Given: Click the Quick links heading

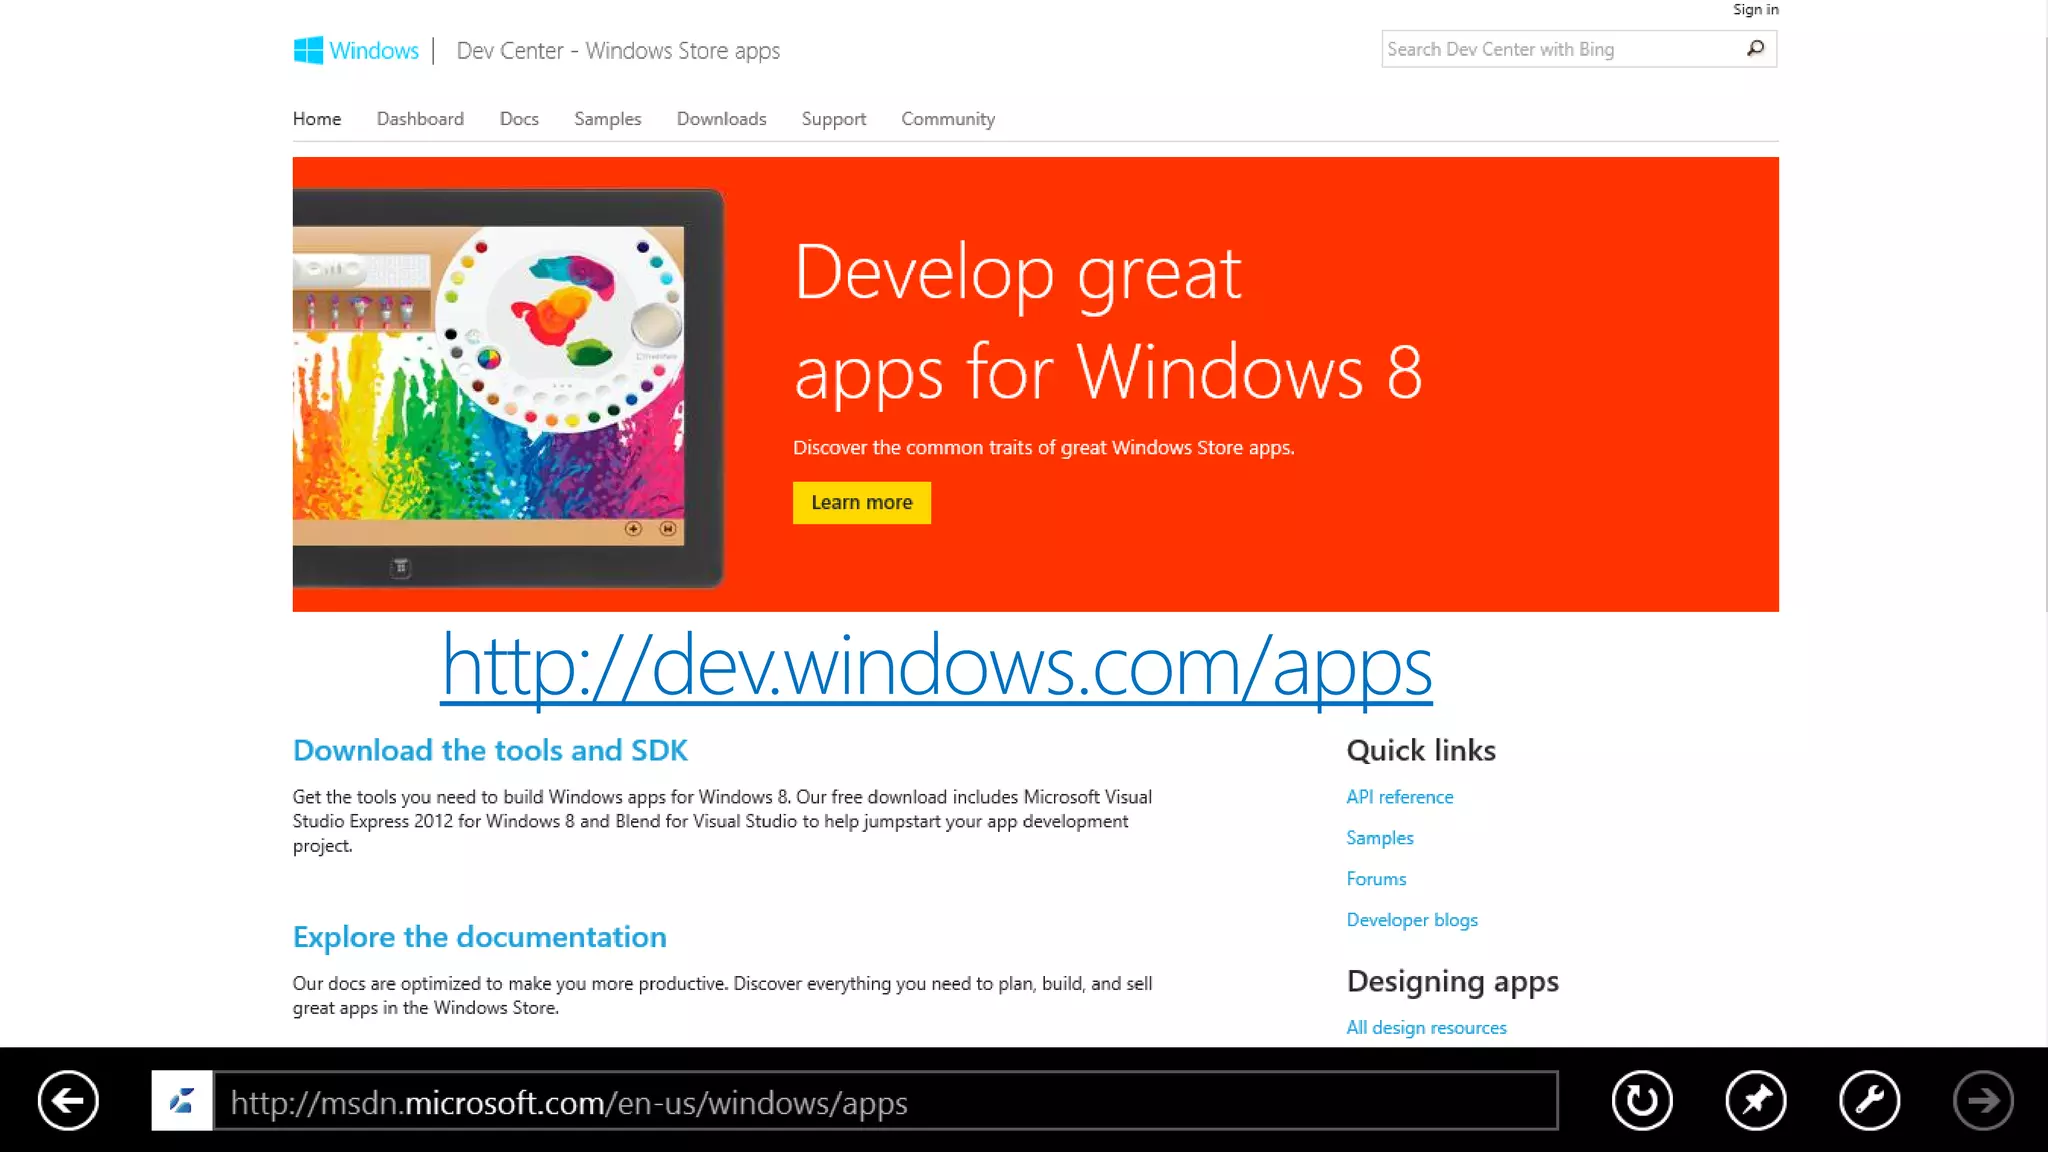Looking at the screenshot, I should pyautogui.click(x=1421, y=750).
